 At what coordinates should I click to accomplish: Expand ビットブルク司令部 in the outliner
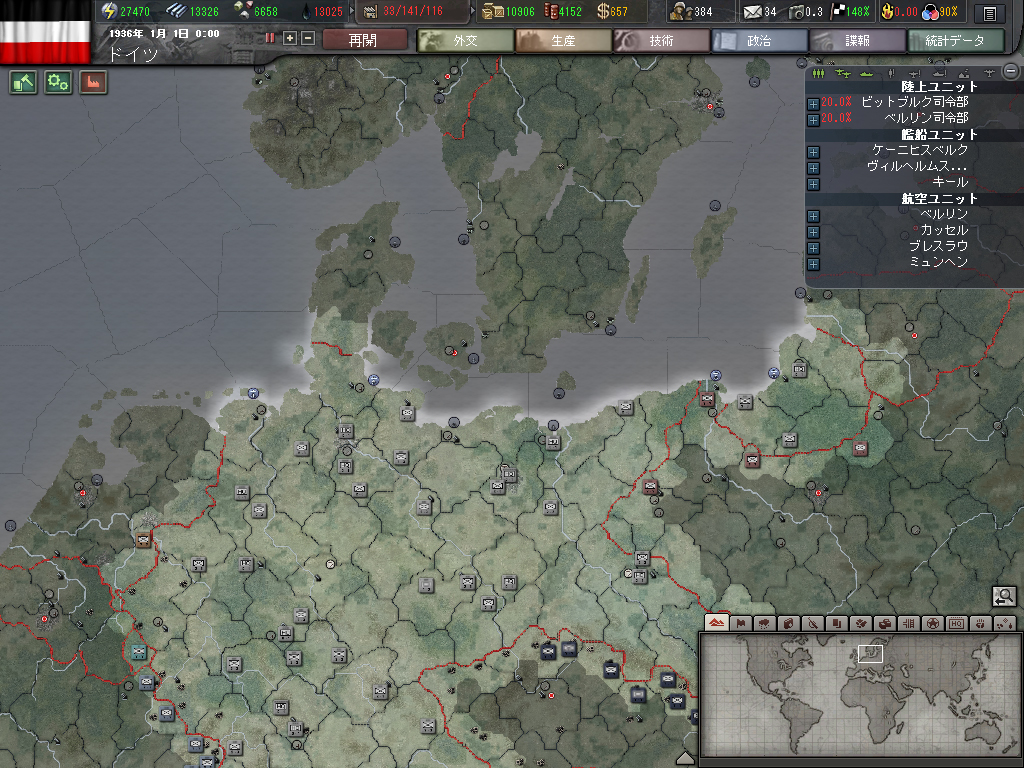click(813, 104)
